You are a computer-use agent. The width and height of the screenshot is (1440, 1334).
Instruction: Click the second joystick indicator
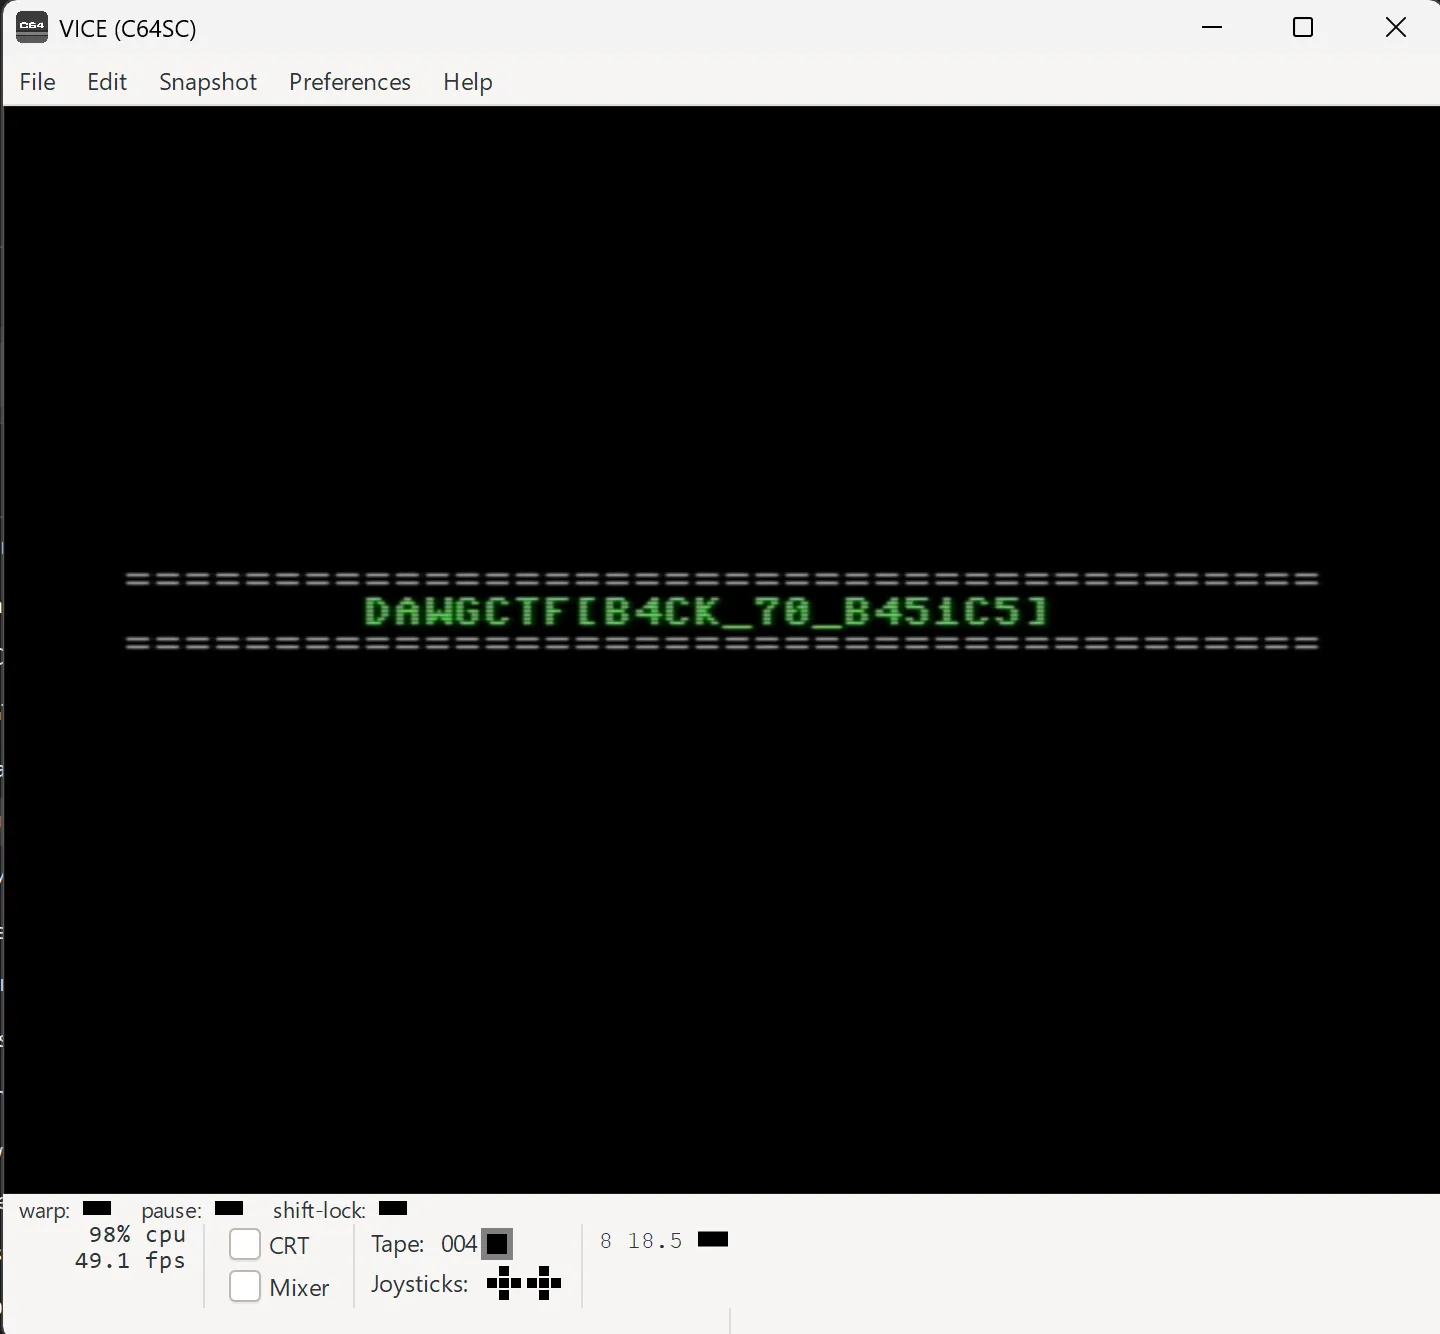544,1283
